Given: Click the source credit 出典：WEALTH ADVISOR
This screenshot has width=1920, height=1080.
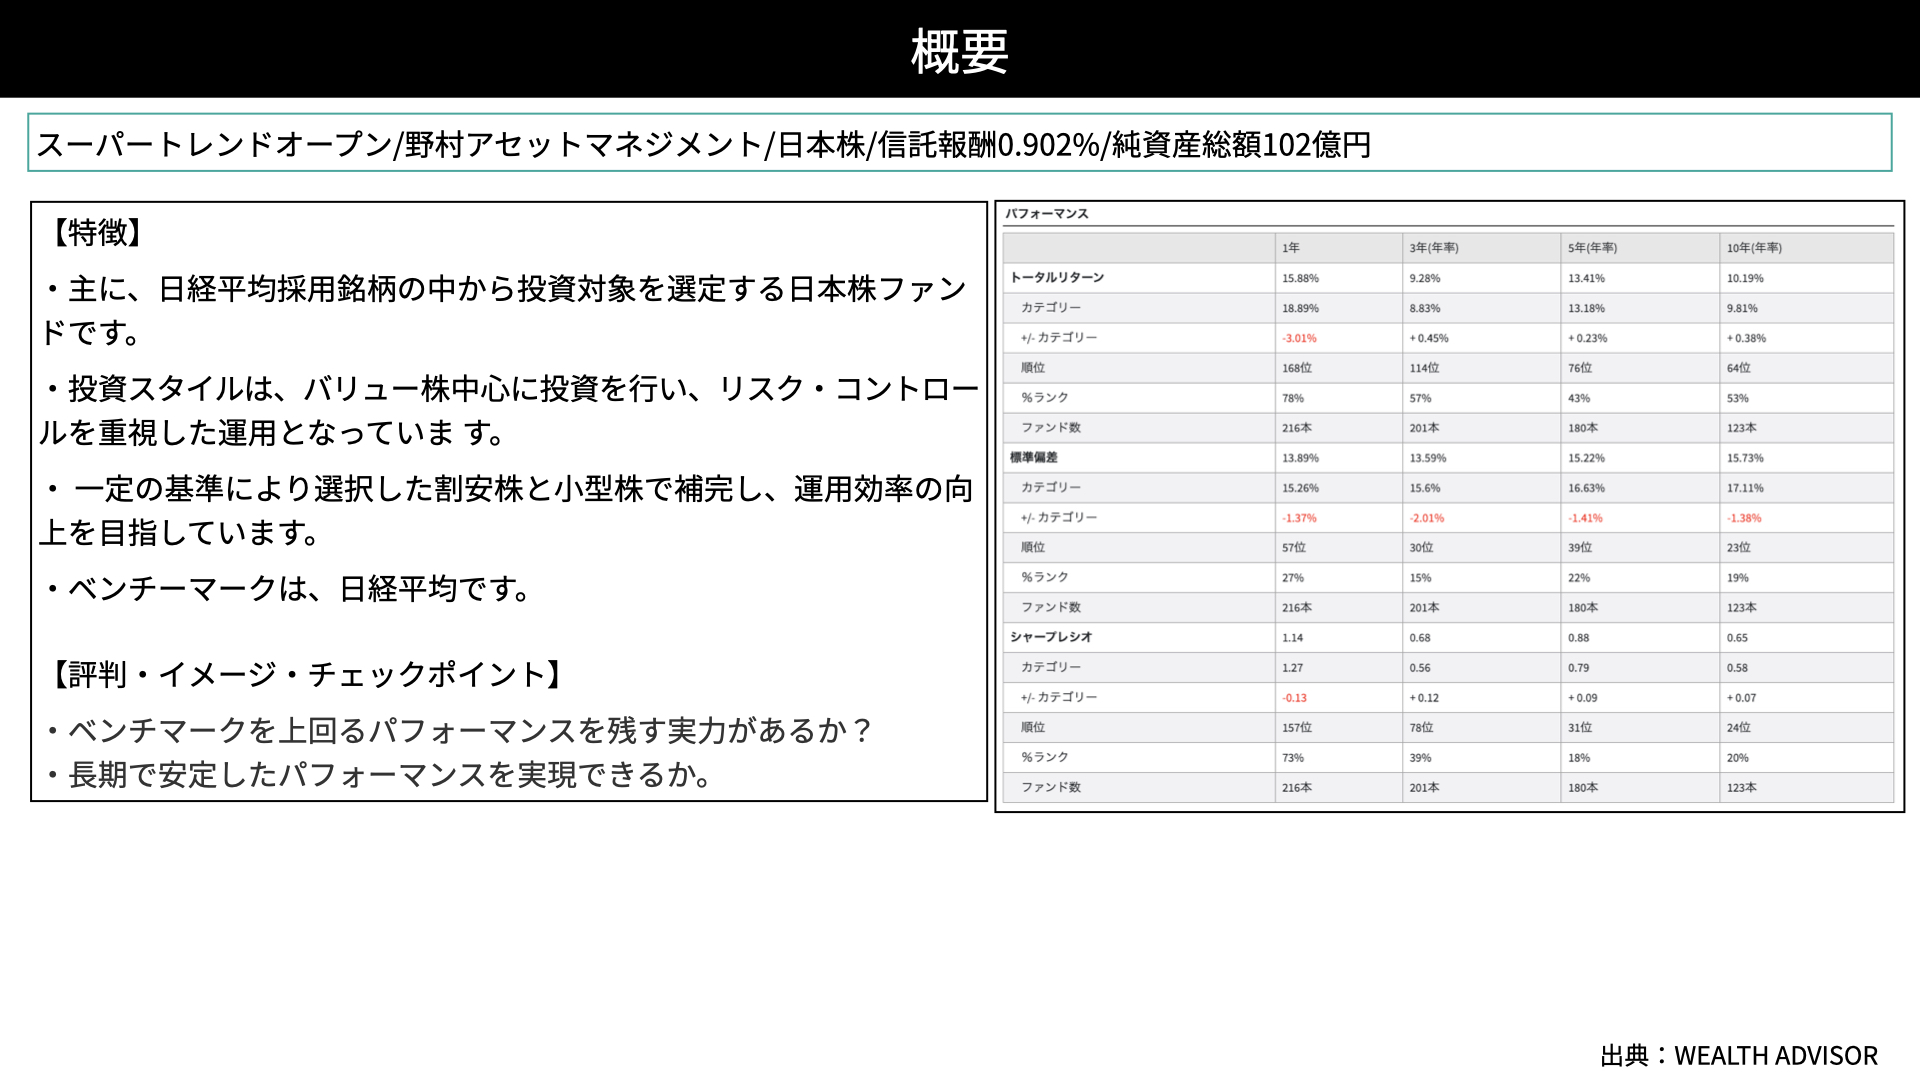Looking at the screenshot, I should (1739, 1055).
